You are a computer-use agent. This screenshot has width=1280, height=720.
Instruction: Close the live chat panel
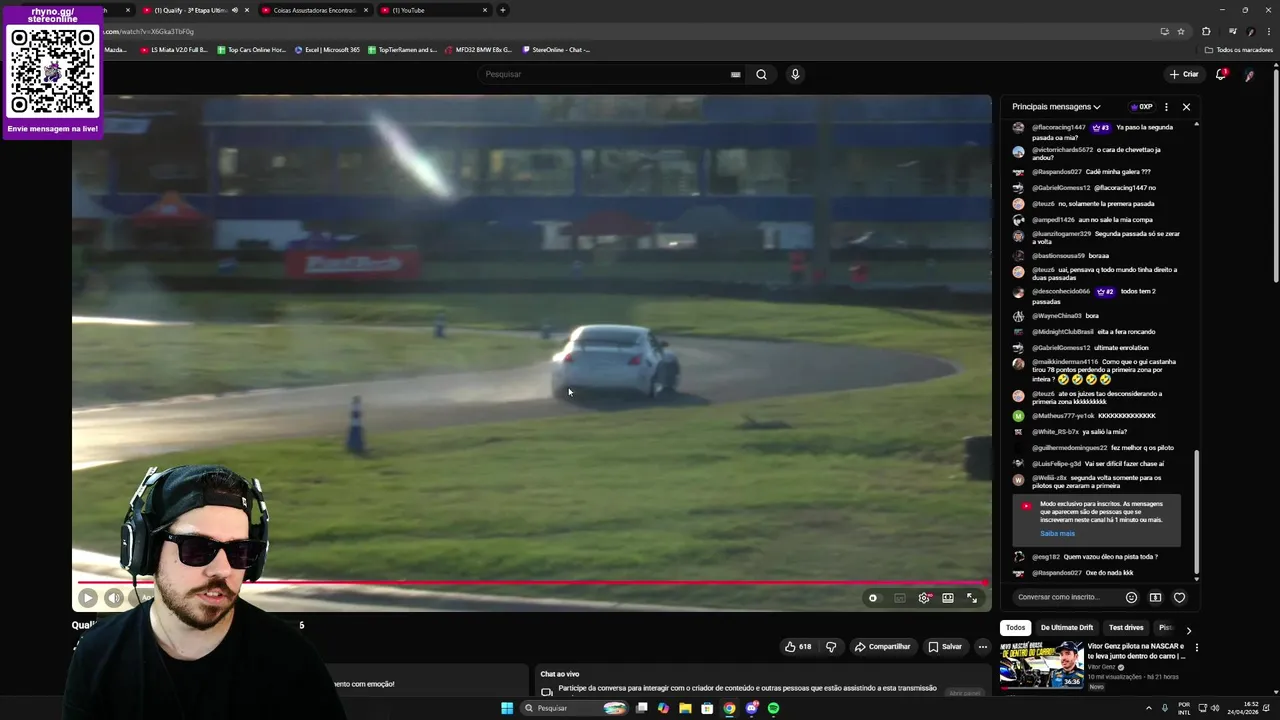pos(1186,107)
